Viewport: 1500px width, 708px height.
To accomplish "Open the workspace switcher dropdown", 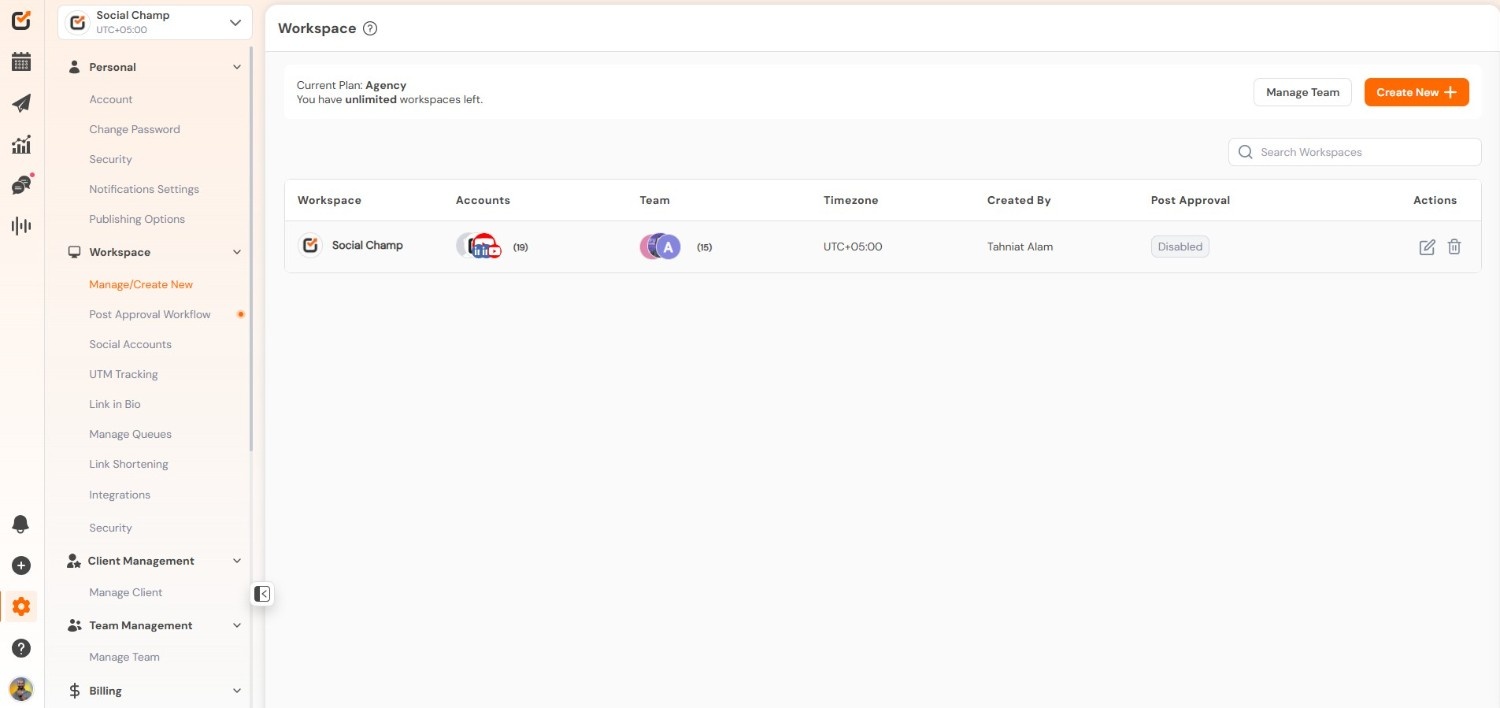I will [x=155, y=22].
